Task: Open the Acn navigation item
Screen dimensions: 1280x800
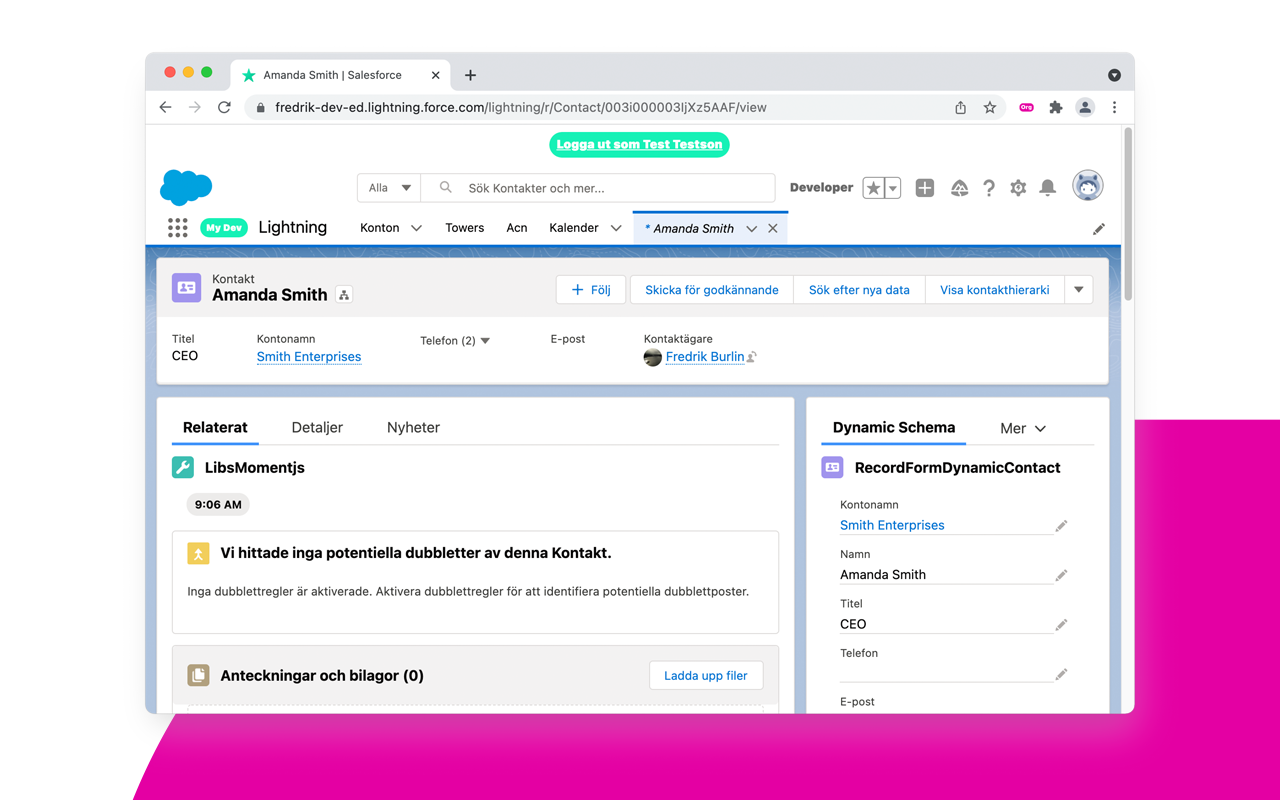Action: point(517,228)
